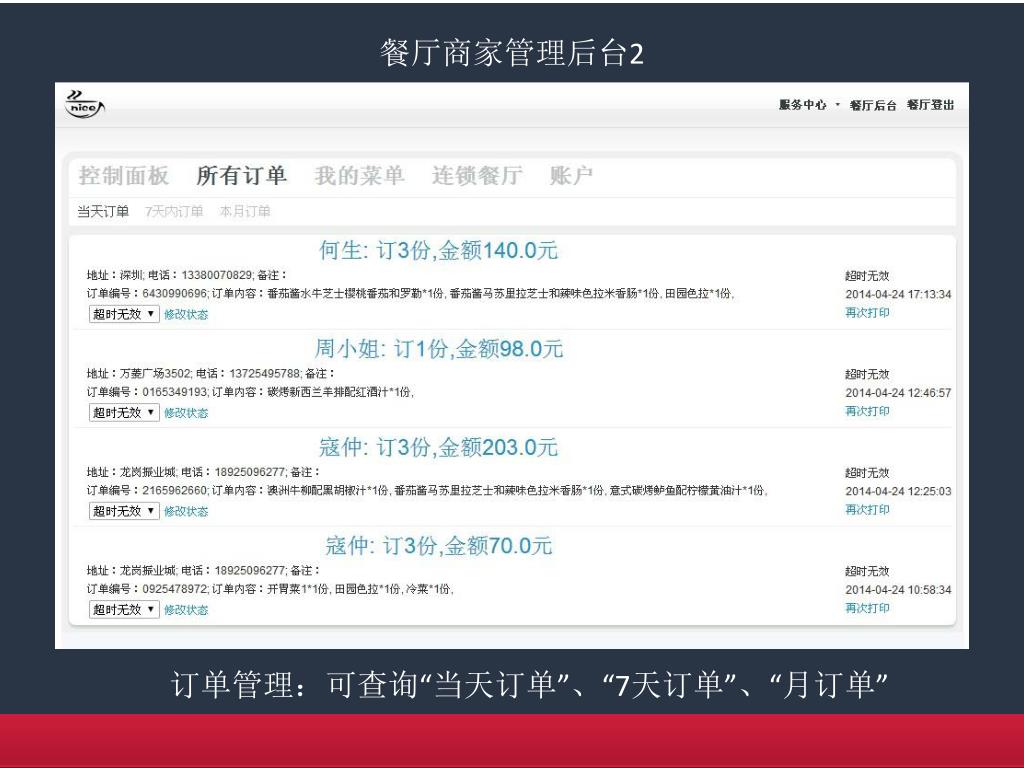This screenshot has height=768, width=1024.
Task: Click phone number 13380070829
Action: pyautogui.click(x=216, y=275)
